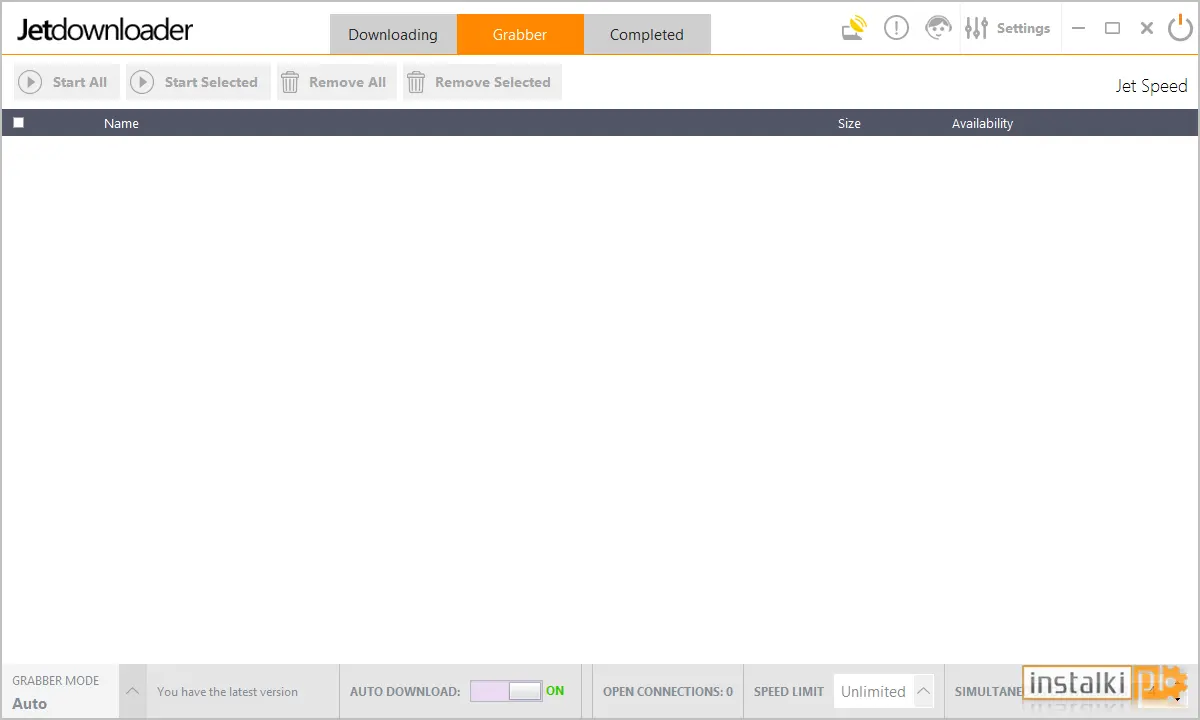The width and height of the screenshot is (1200, 720).
Task: Switch to the Downloading tab
Action: 393,34
